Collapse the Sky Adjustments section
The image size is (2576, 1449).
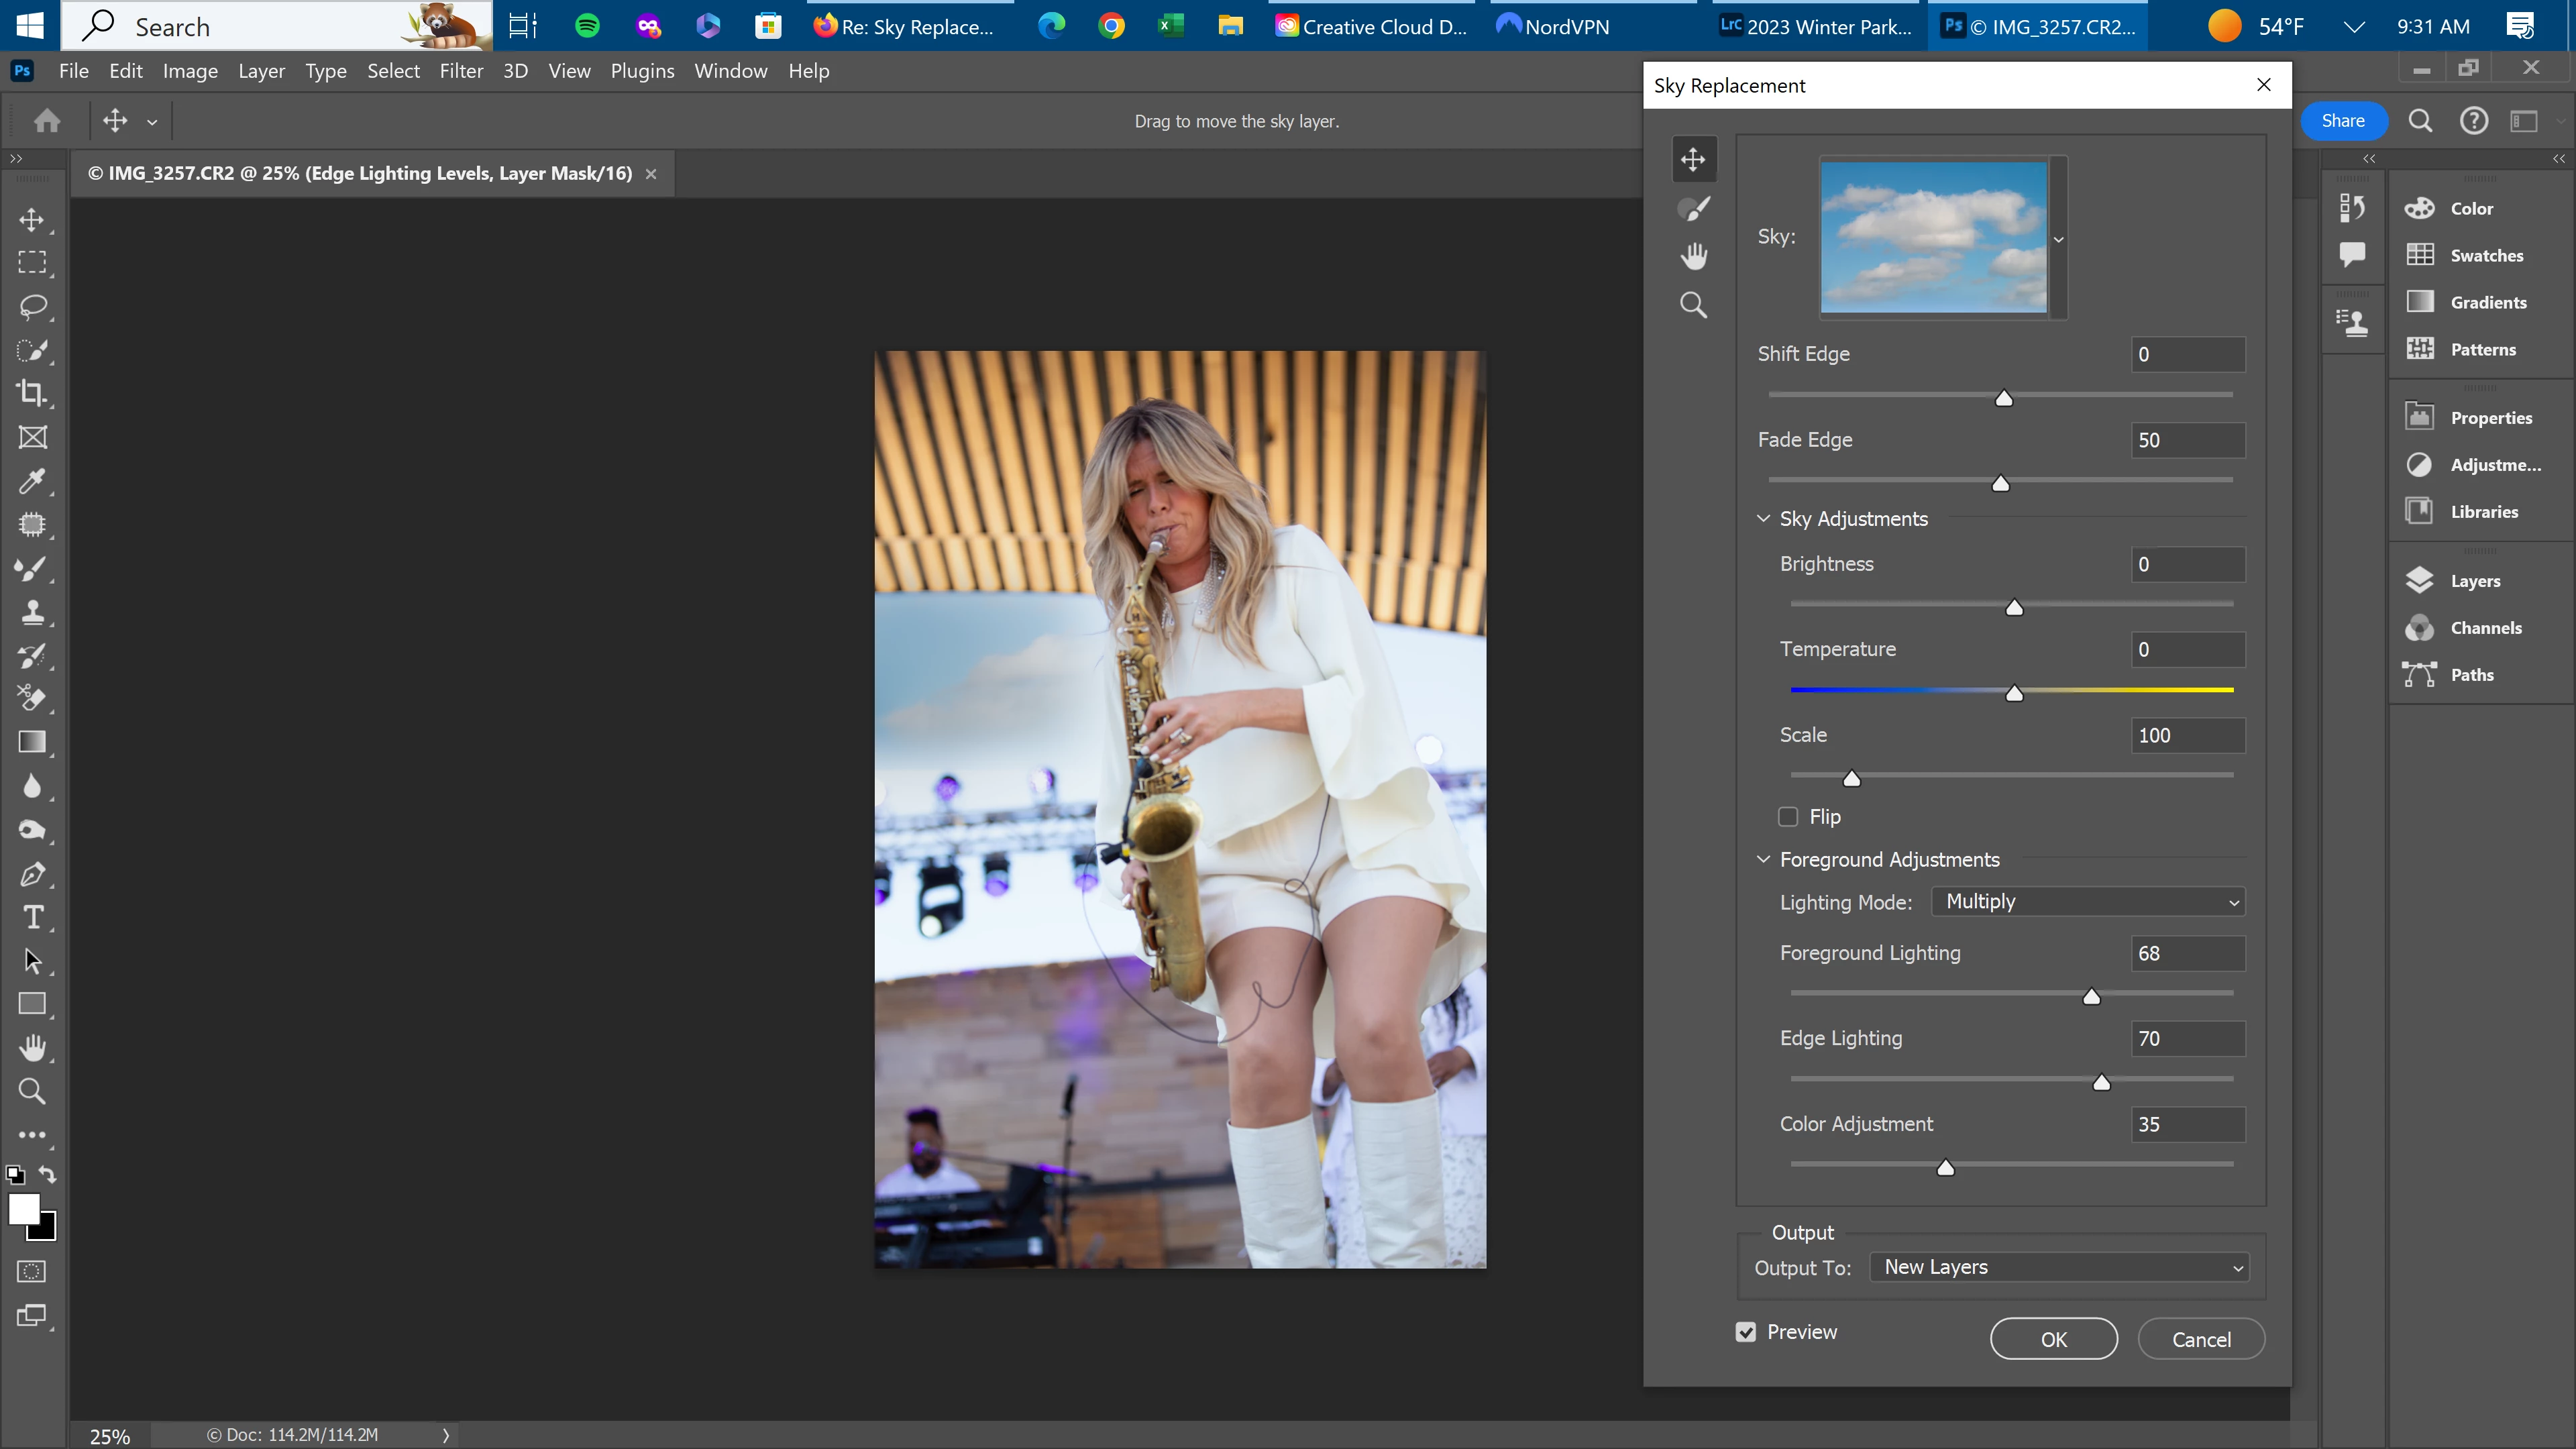[1763, 519]
